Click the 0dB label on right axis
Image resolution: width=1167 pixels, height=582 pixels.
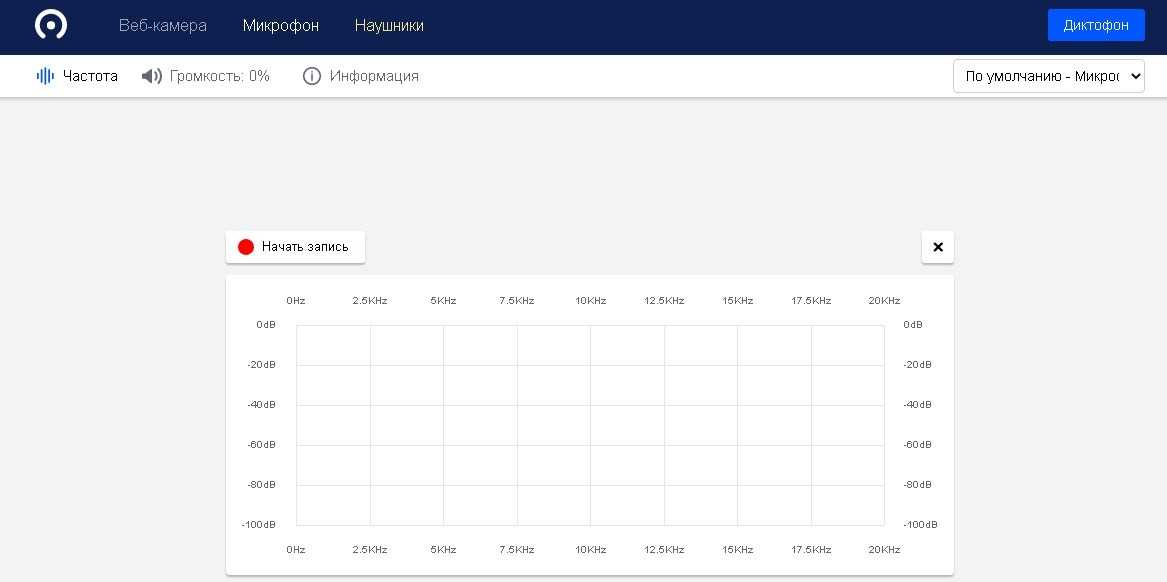913,324
